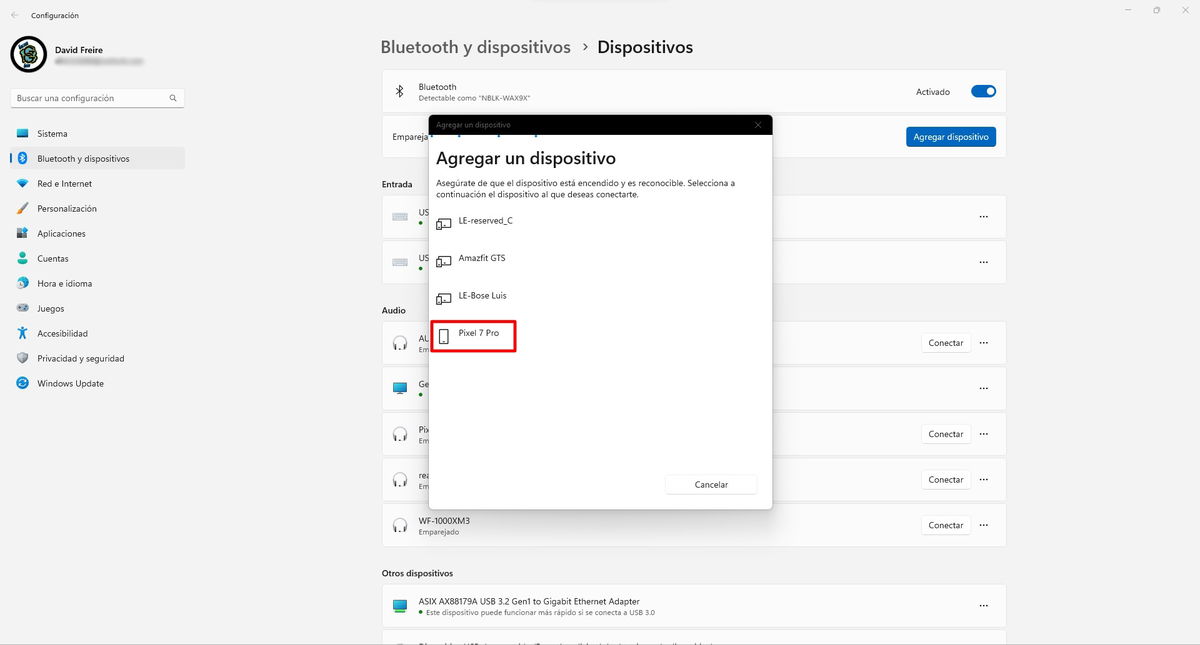Select the LE-reserved_C device icon
Screen dimensions: 1200x645
click(444, 224)
